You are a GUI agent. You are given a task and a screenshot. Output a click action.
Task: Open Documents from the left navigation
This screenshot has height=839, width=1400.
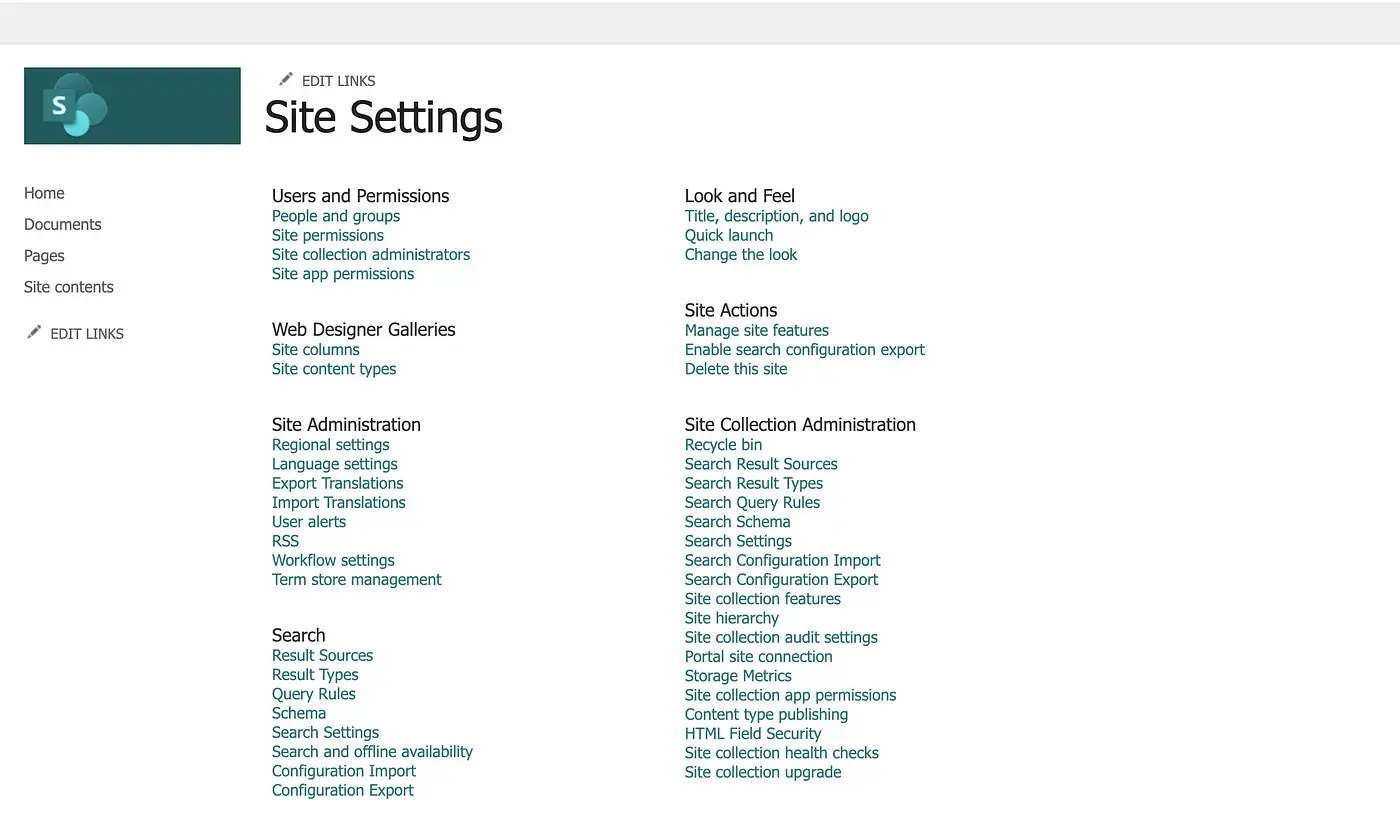pos(63,224)
